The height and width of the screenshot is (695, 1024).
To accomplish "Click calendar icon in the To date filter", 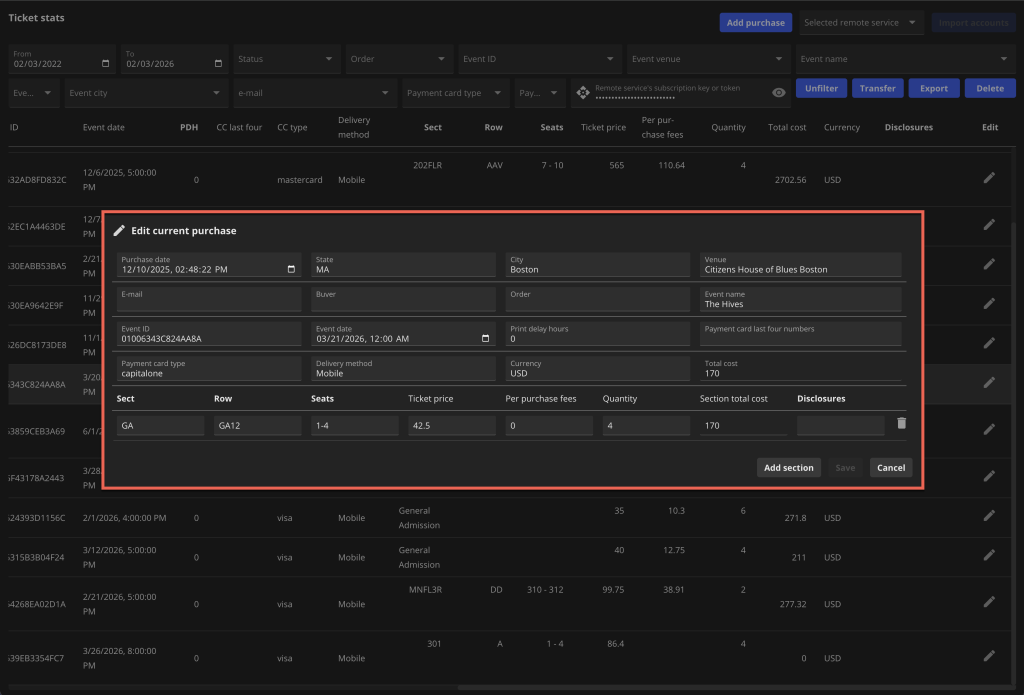I will 218,64.
